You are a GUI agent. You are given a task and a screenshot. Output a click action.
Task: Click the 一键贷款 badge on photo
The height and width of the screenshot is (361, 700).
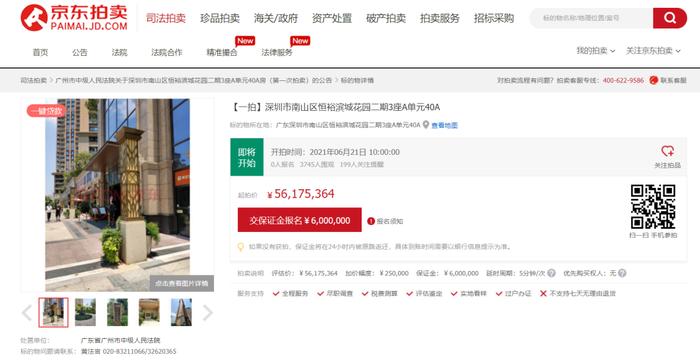point(46,111)
